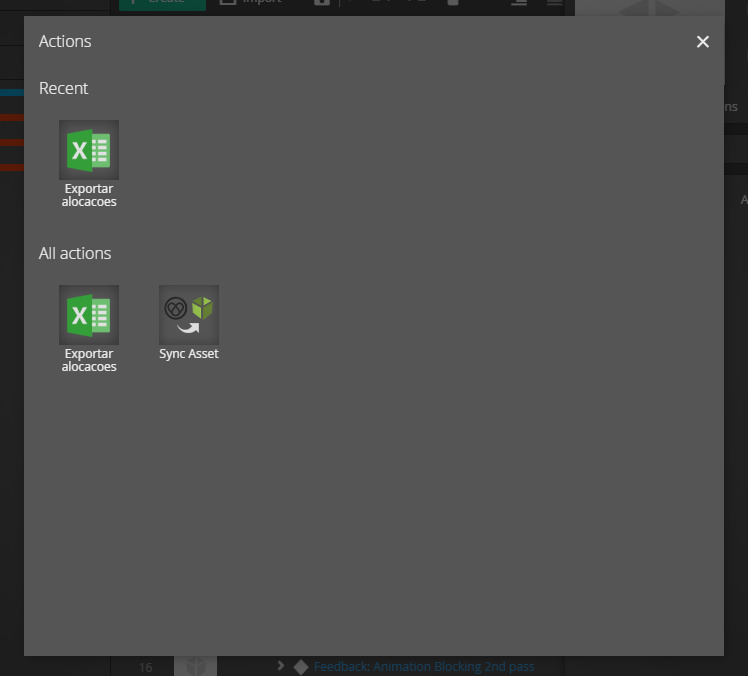Expand the Feedback: Animation Blocking row
The width and height of the screenshot is (748, 676).
(281, 666)
